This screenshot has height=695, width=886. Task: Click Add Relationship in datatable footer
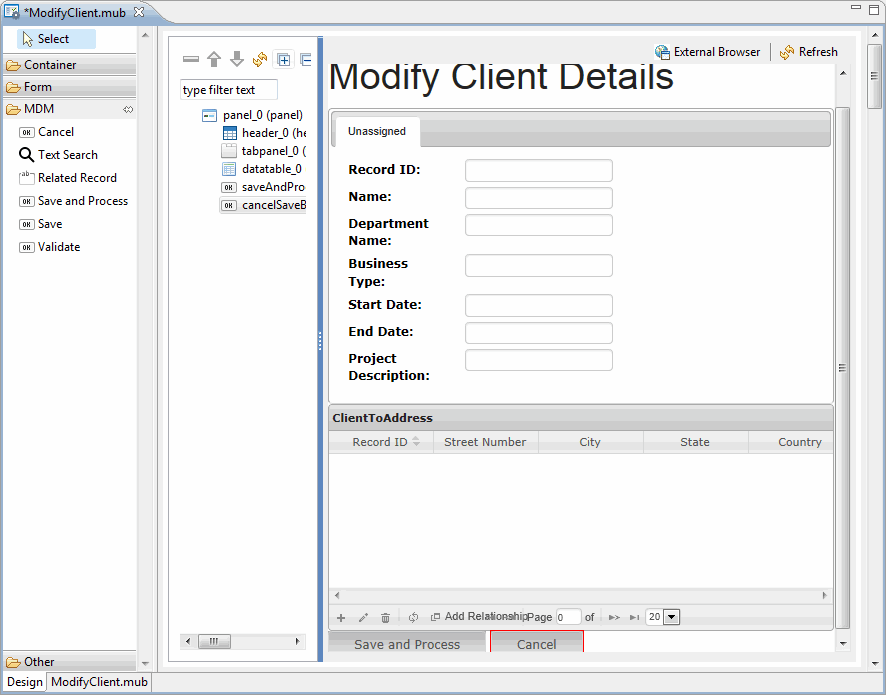click(x=479, y=616)
